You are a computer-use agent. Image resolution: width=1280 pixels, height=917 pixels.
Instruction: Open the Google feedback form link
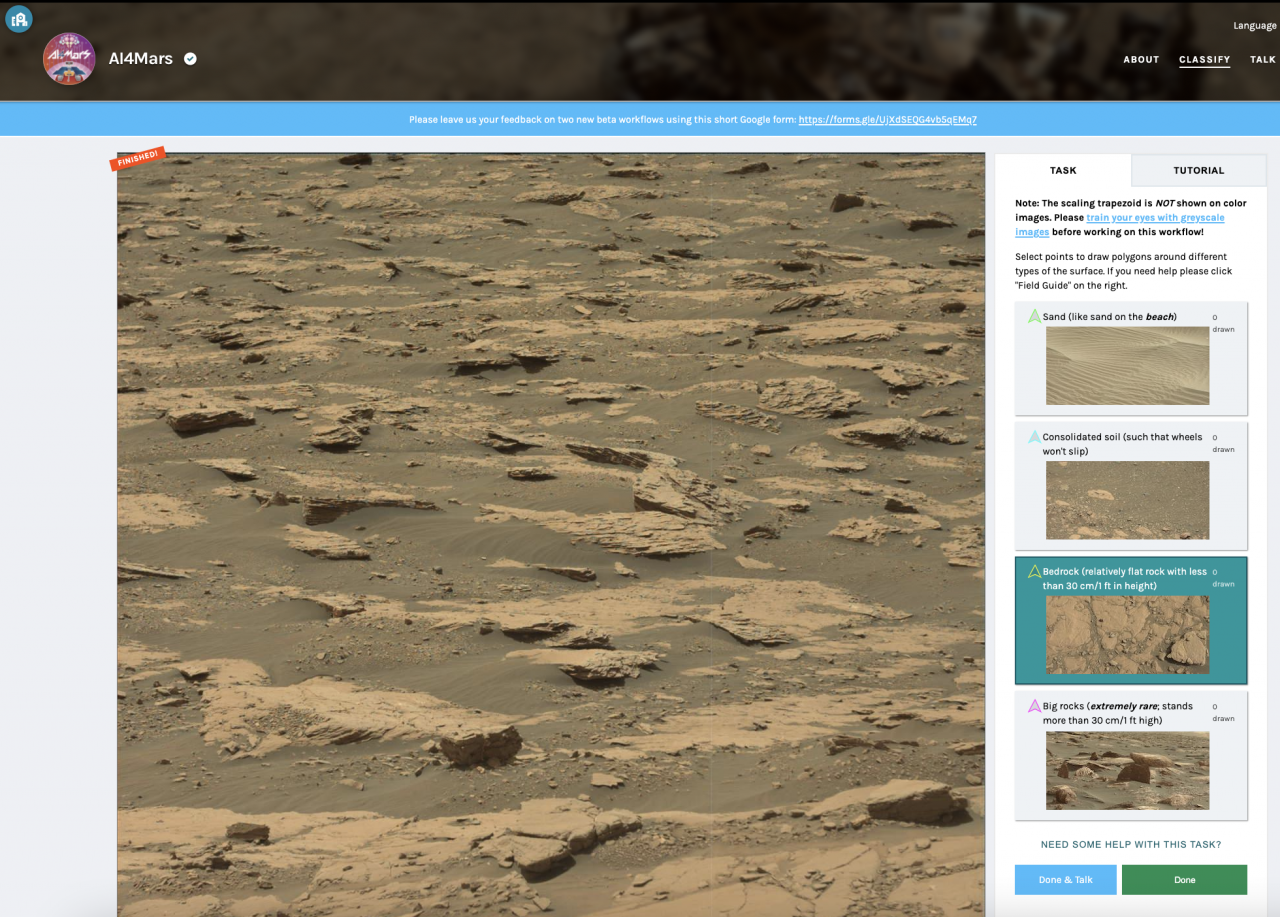pos(887,120)
